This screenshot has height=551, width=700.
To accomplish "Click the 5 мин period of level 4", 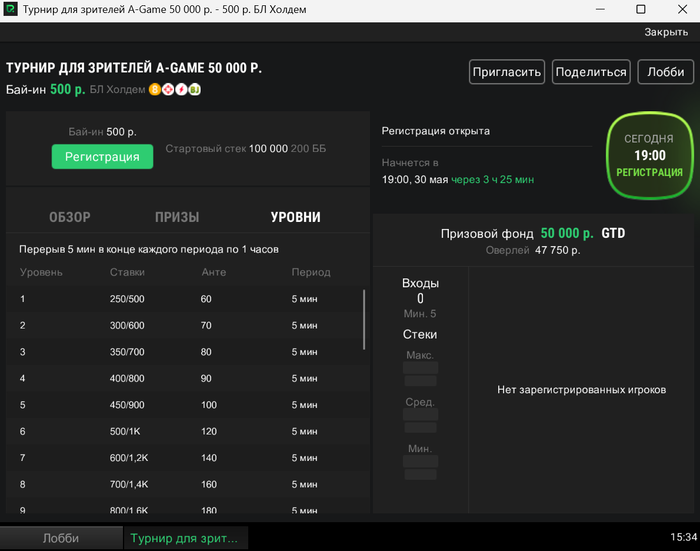I will point(304,379).
